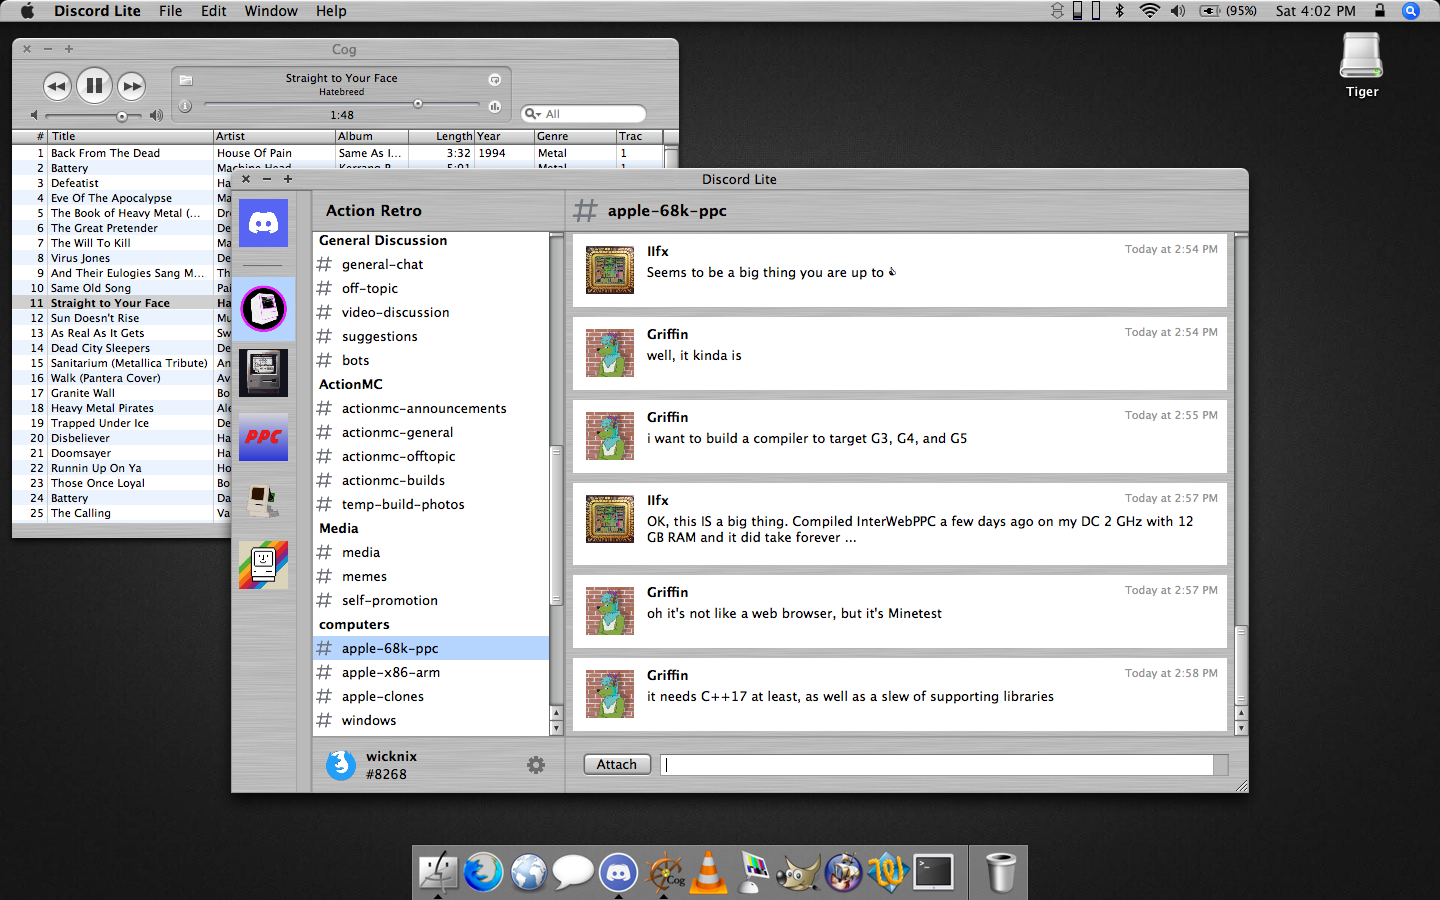1440x900 pixels.
Task: Open user settings gear next to wicknix
Action: tap(536, 765)
